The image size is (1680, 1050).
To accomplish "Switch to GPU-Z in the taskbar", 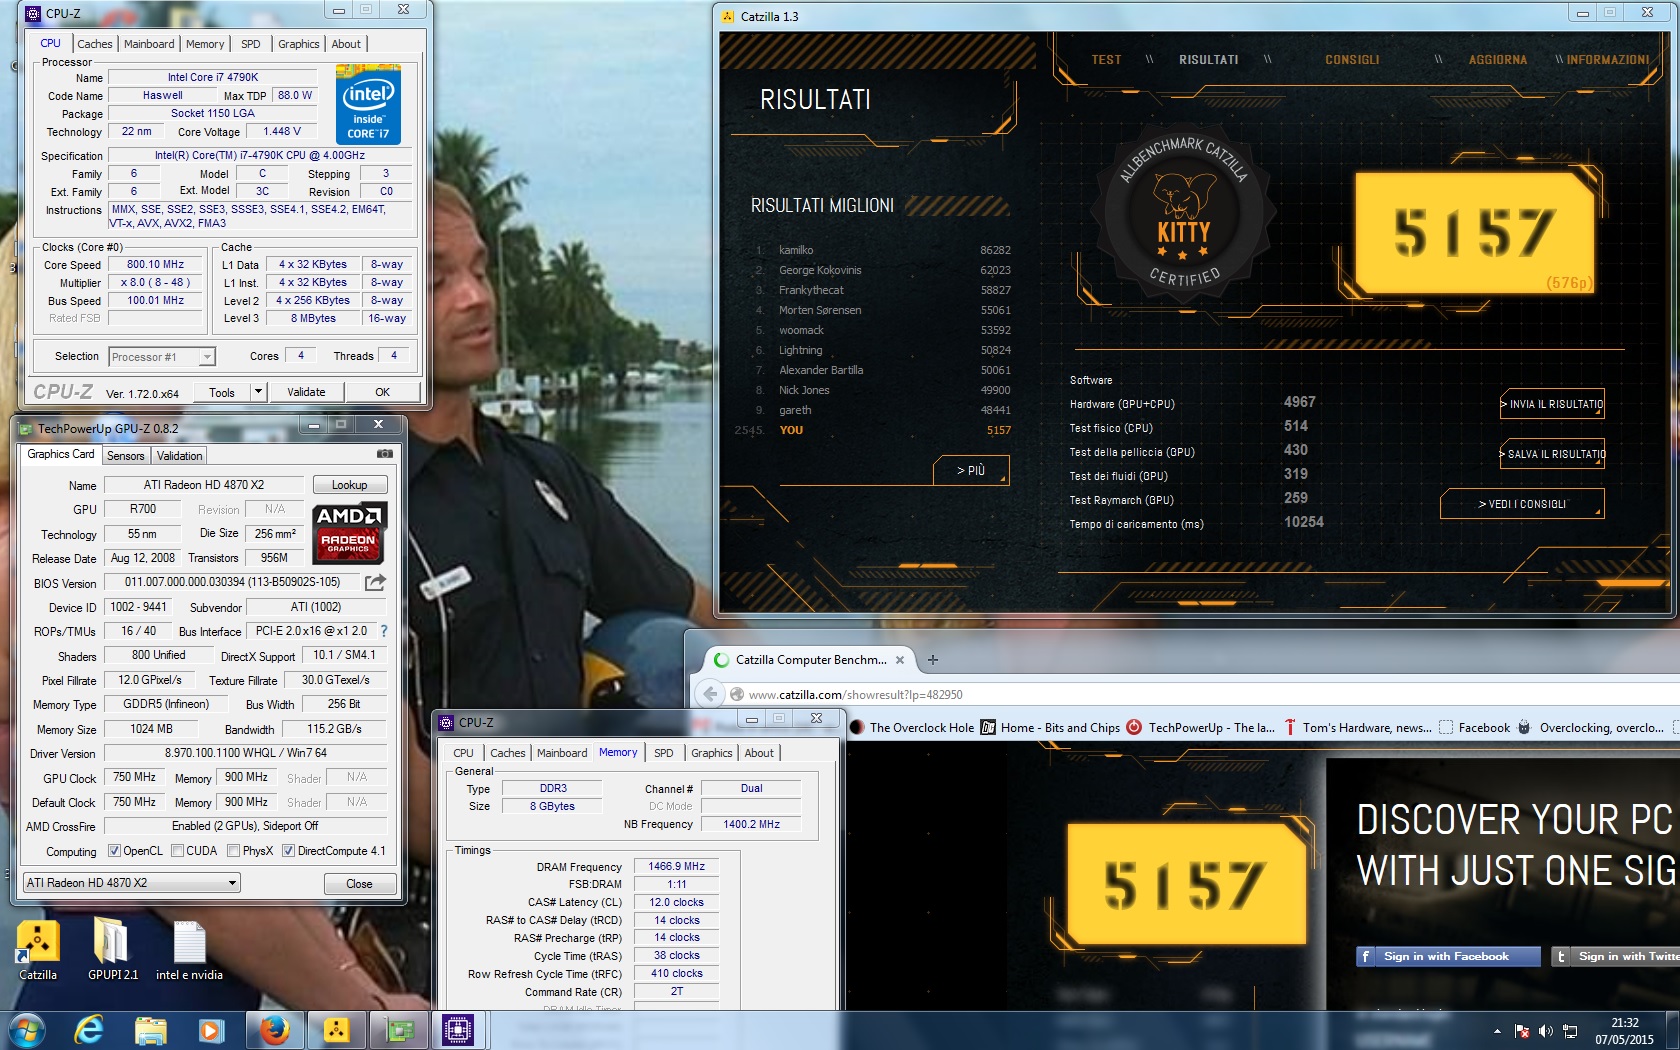I will click(399, 1030).
